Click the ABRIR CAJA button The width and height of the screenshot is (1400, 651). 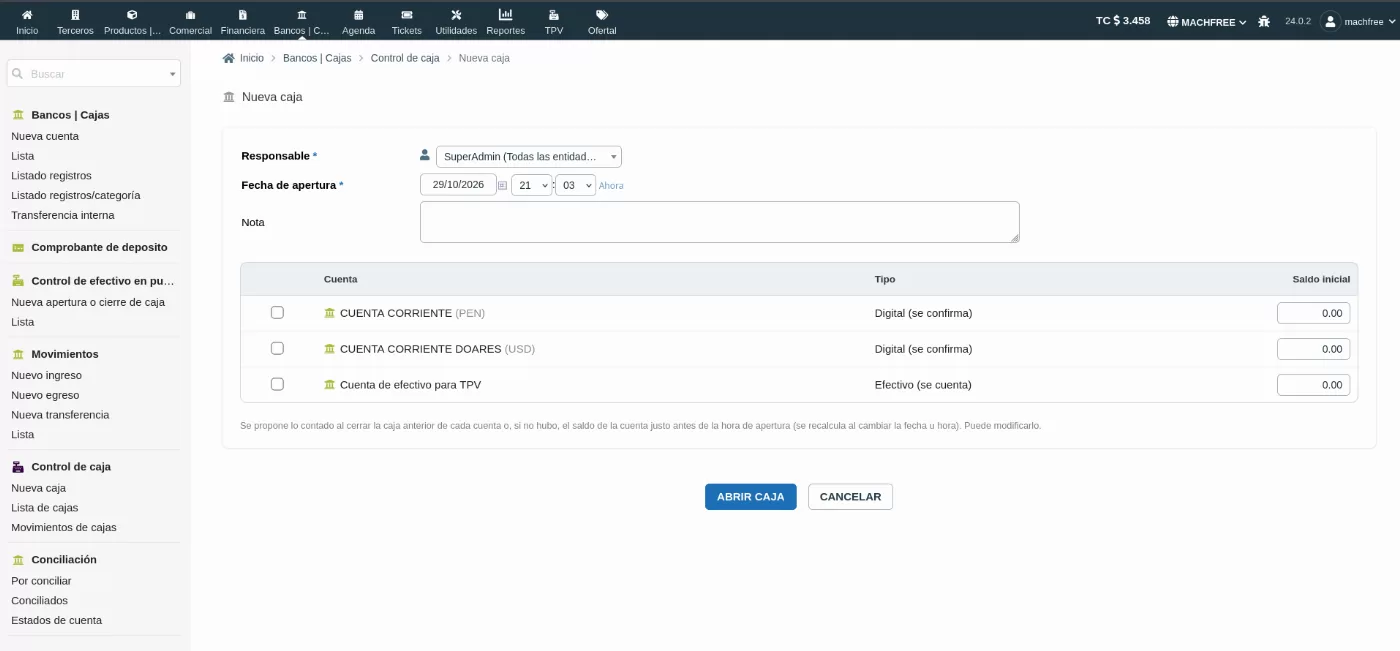751,497
